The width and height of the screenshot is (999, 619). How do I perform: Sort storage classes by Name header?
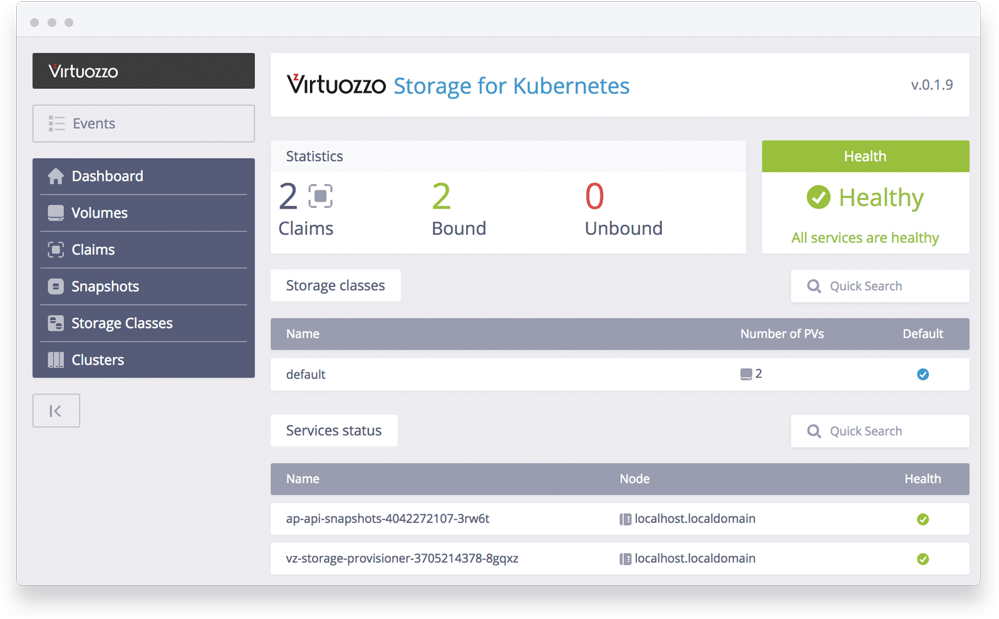303,334
